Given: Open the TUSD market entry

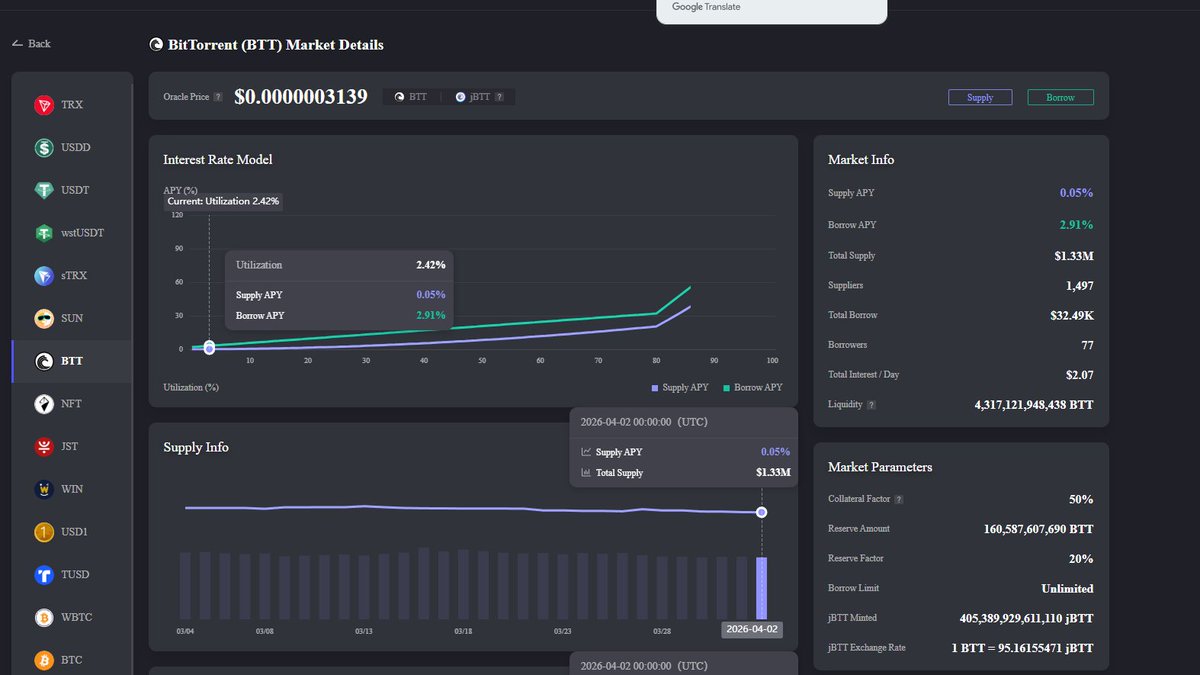Looking at the screenshot, I should tap(74, 575).
